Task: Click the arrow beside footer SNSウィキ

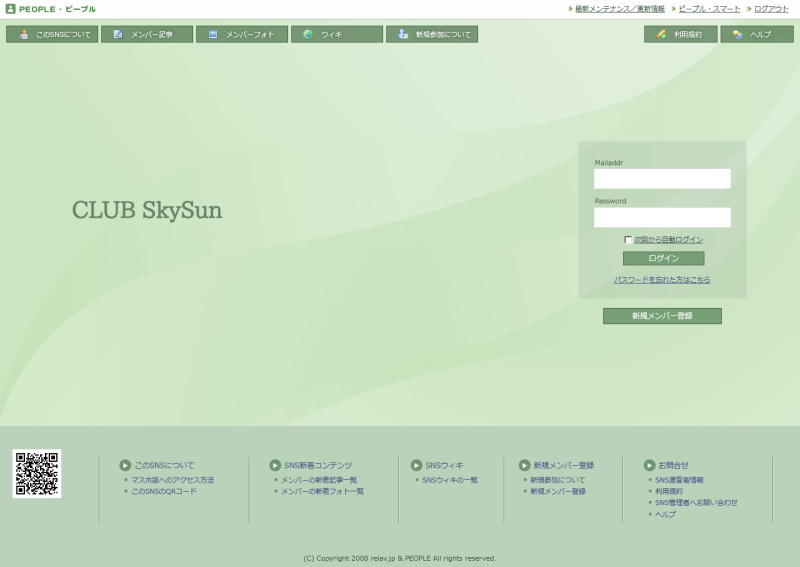Action: [x=416, y=465]
